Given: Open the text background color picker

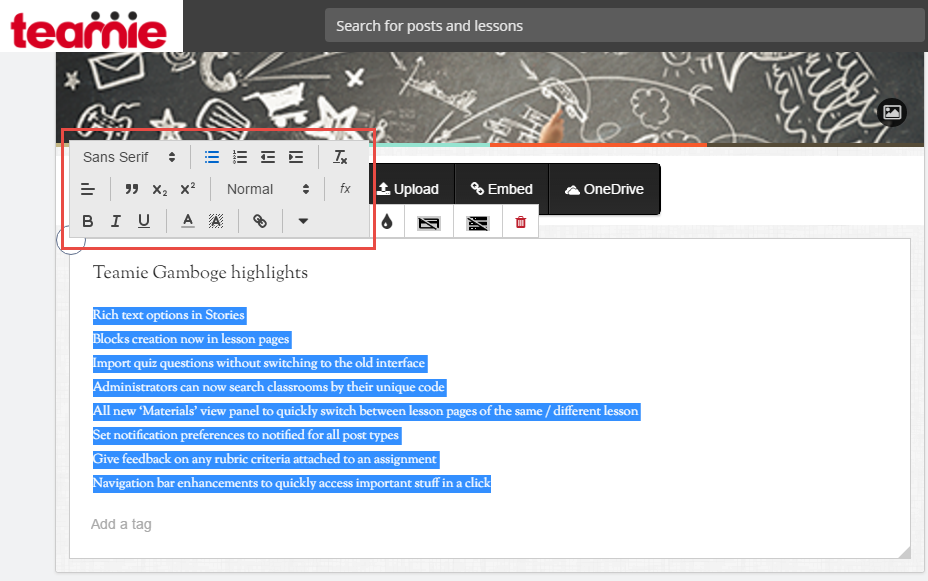Looking at the screenshot, I should click(216, 221).
